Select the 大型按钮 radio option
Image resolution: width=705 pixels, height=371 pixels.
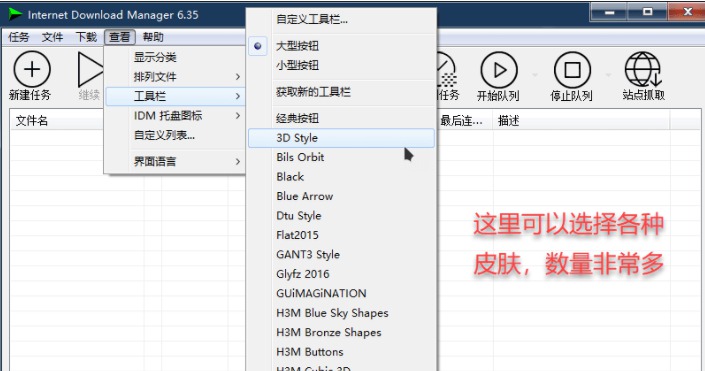tap(342, 46)
